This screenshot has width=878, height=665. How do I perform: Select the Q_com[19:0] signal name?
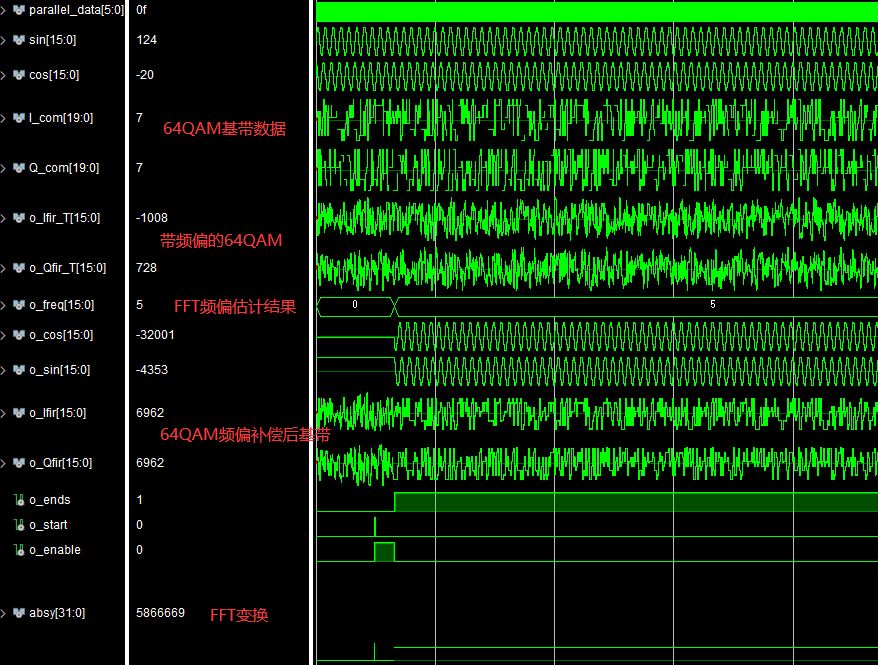click(x=64, y=168)
